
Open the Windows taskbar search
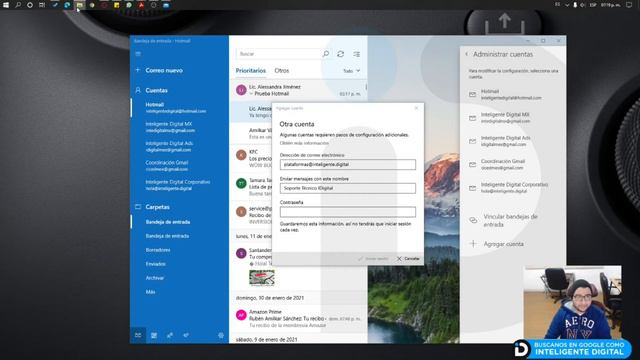[x=18, y=5]
